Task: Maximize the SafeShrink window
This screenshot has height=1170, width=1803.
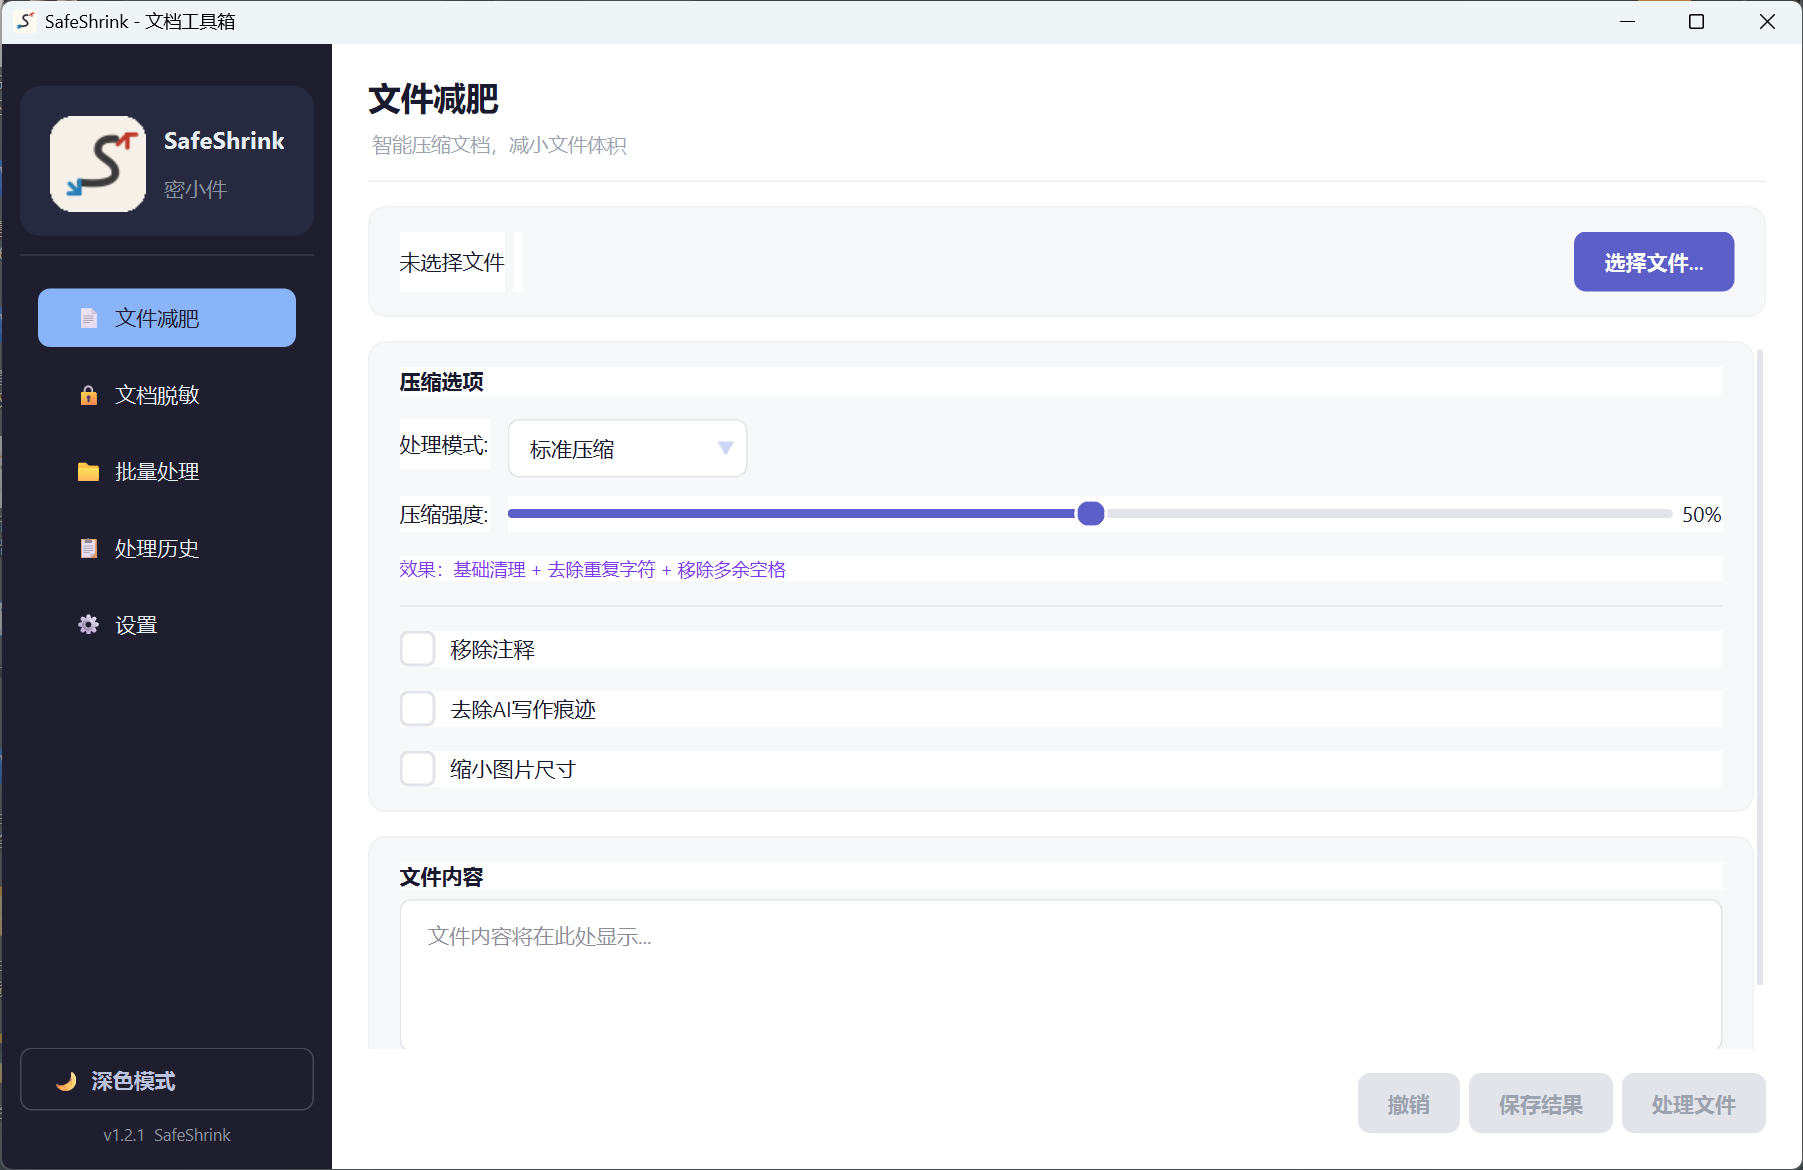Action: (1697, 21)
